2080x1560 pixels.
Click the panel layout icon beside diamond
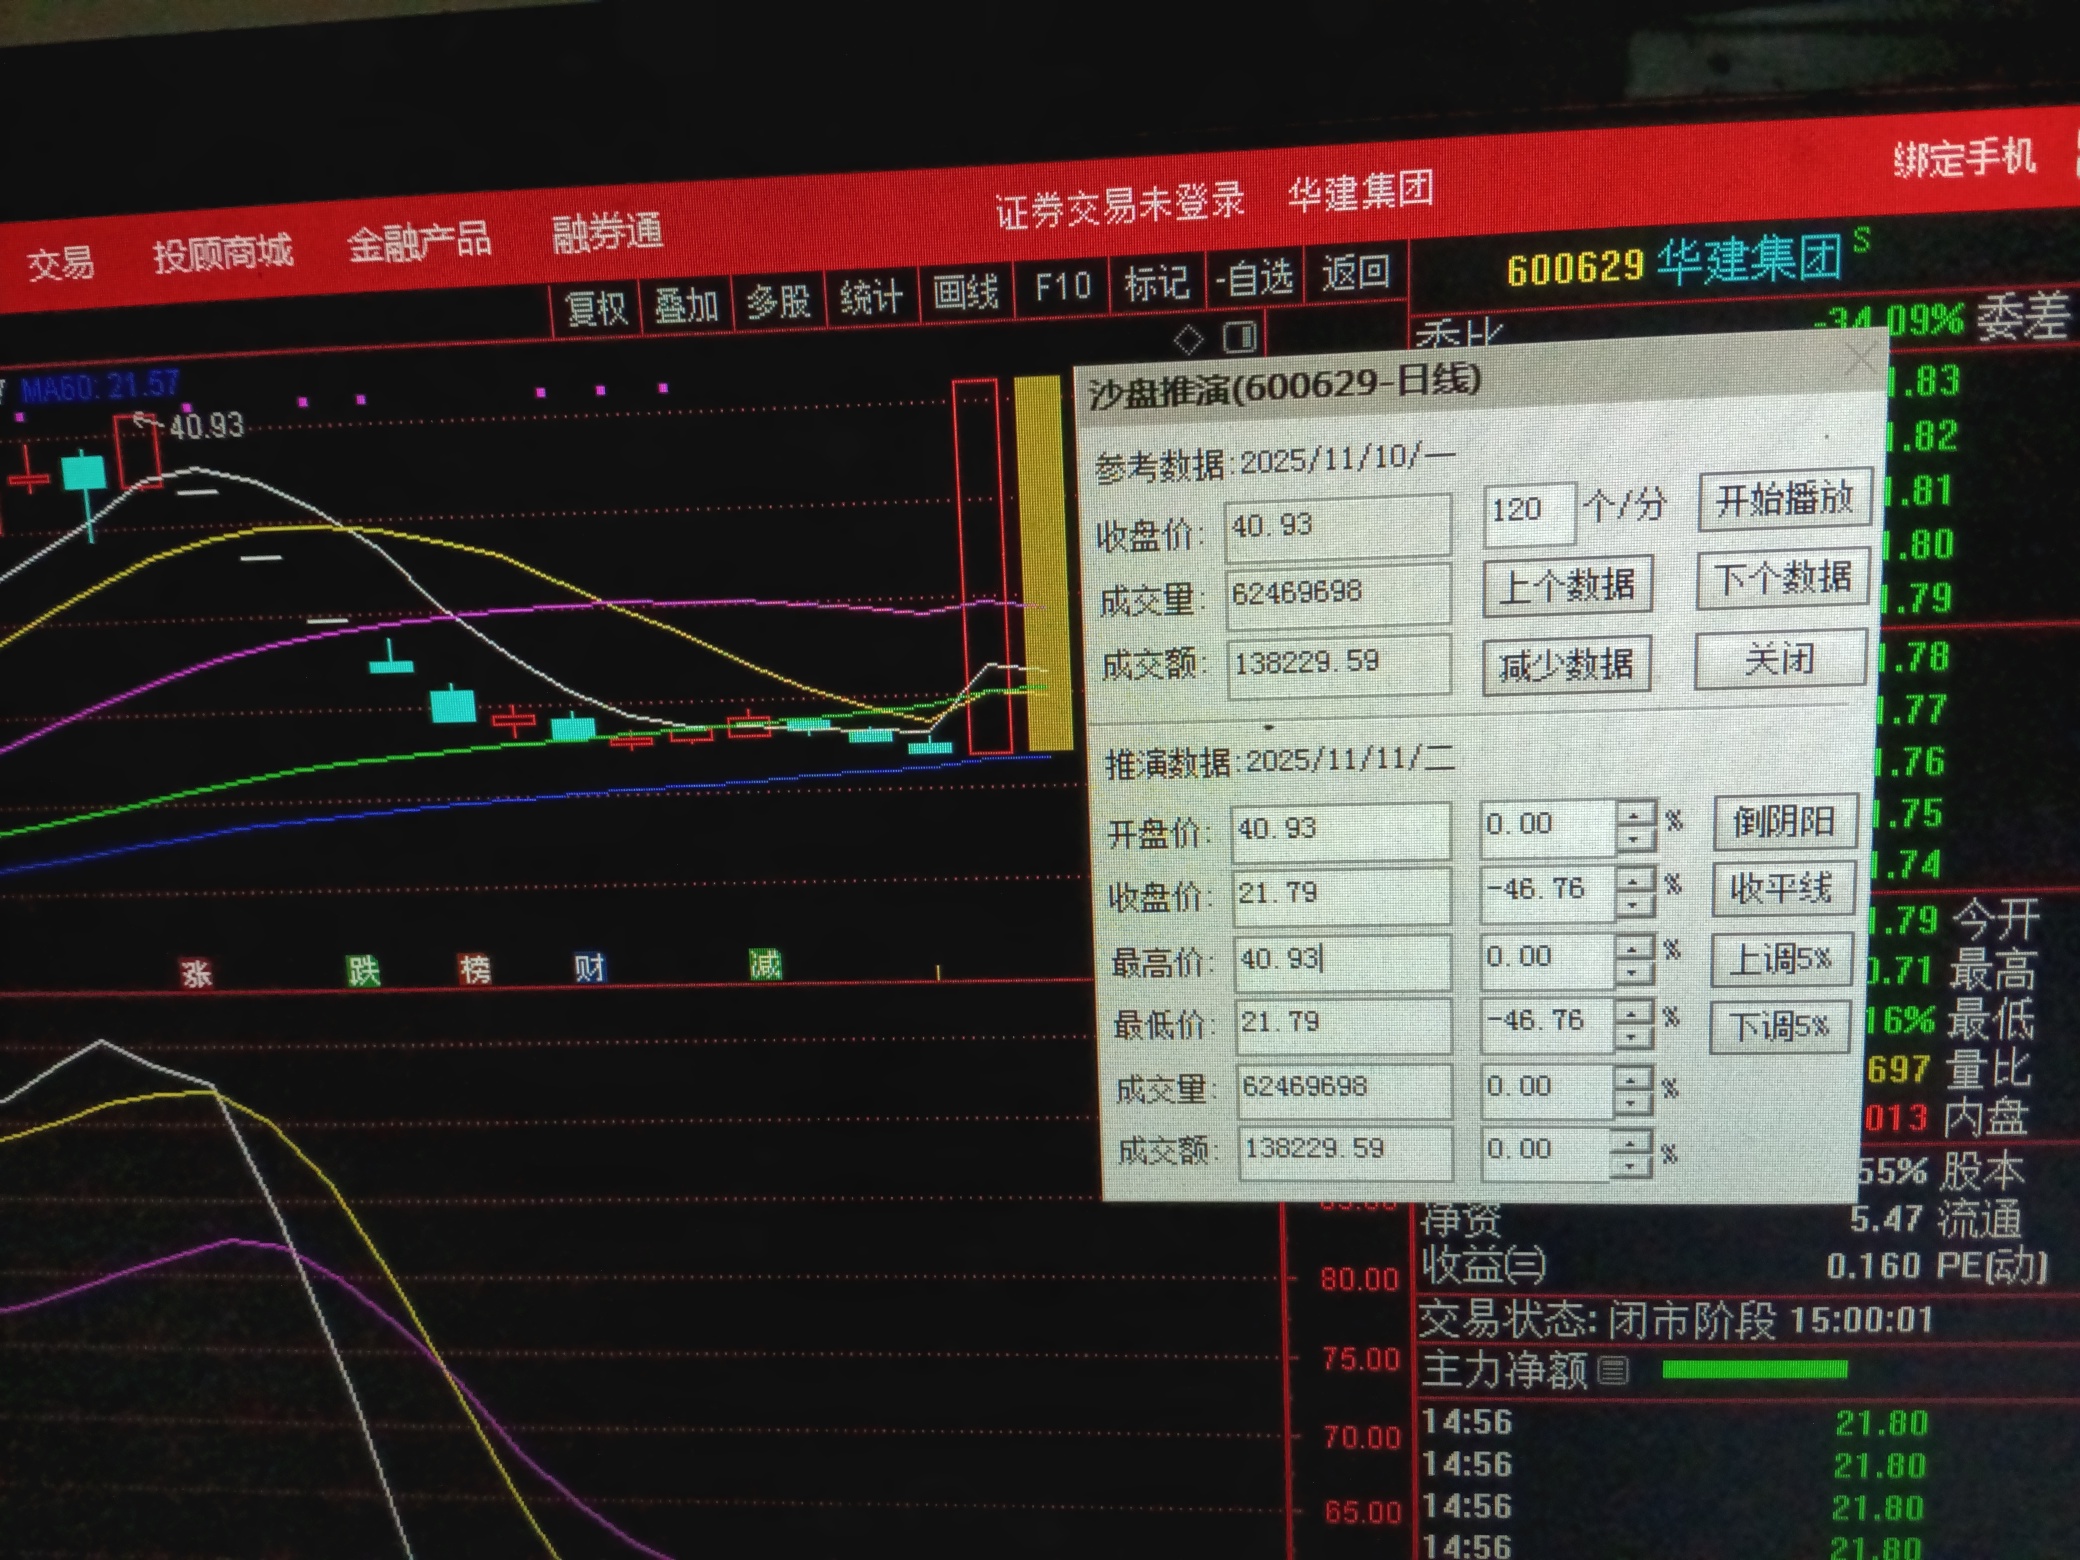pos(1240,337)
